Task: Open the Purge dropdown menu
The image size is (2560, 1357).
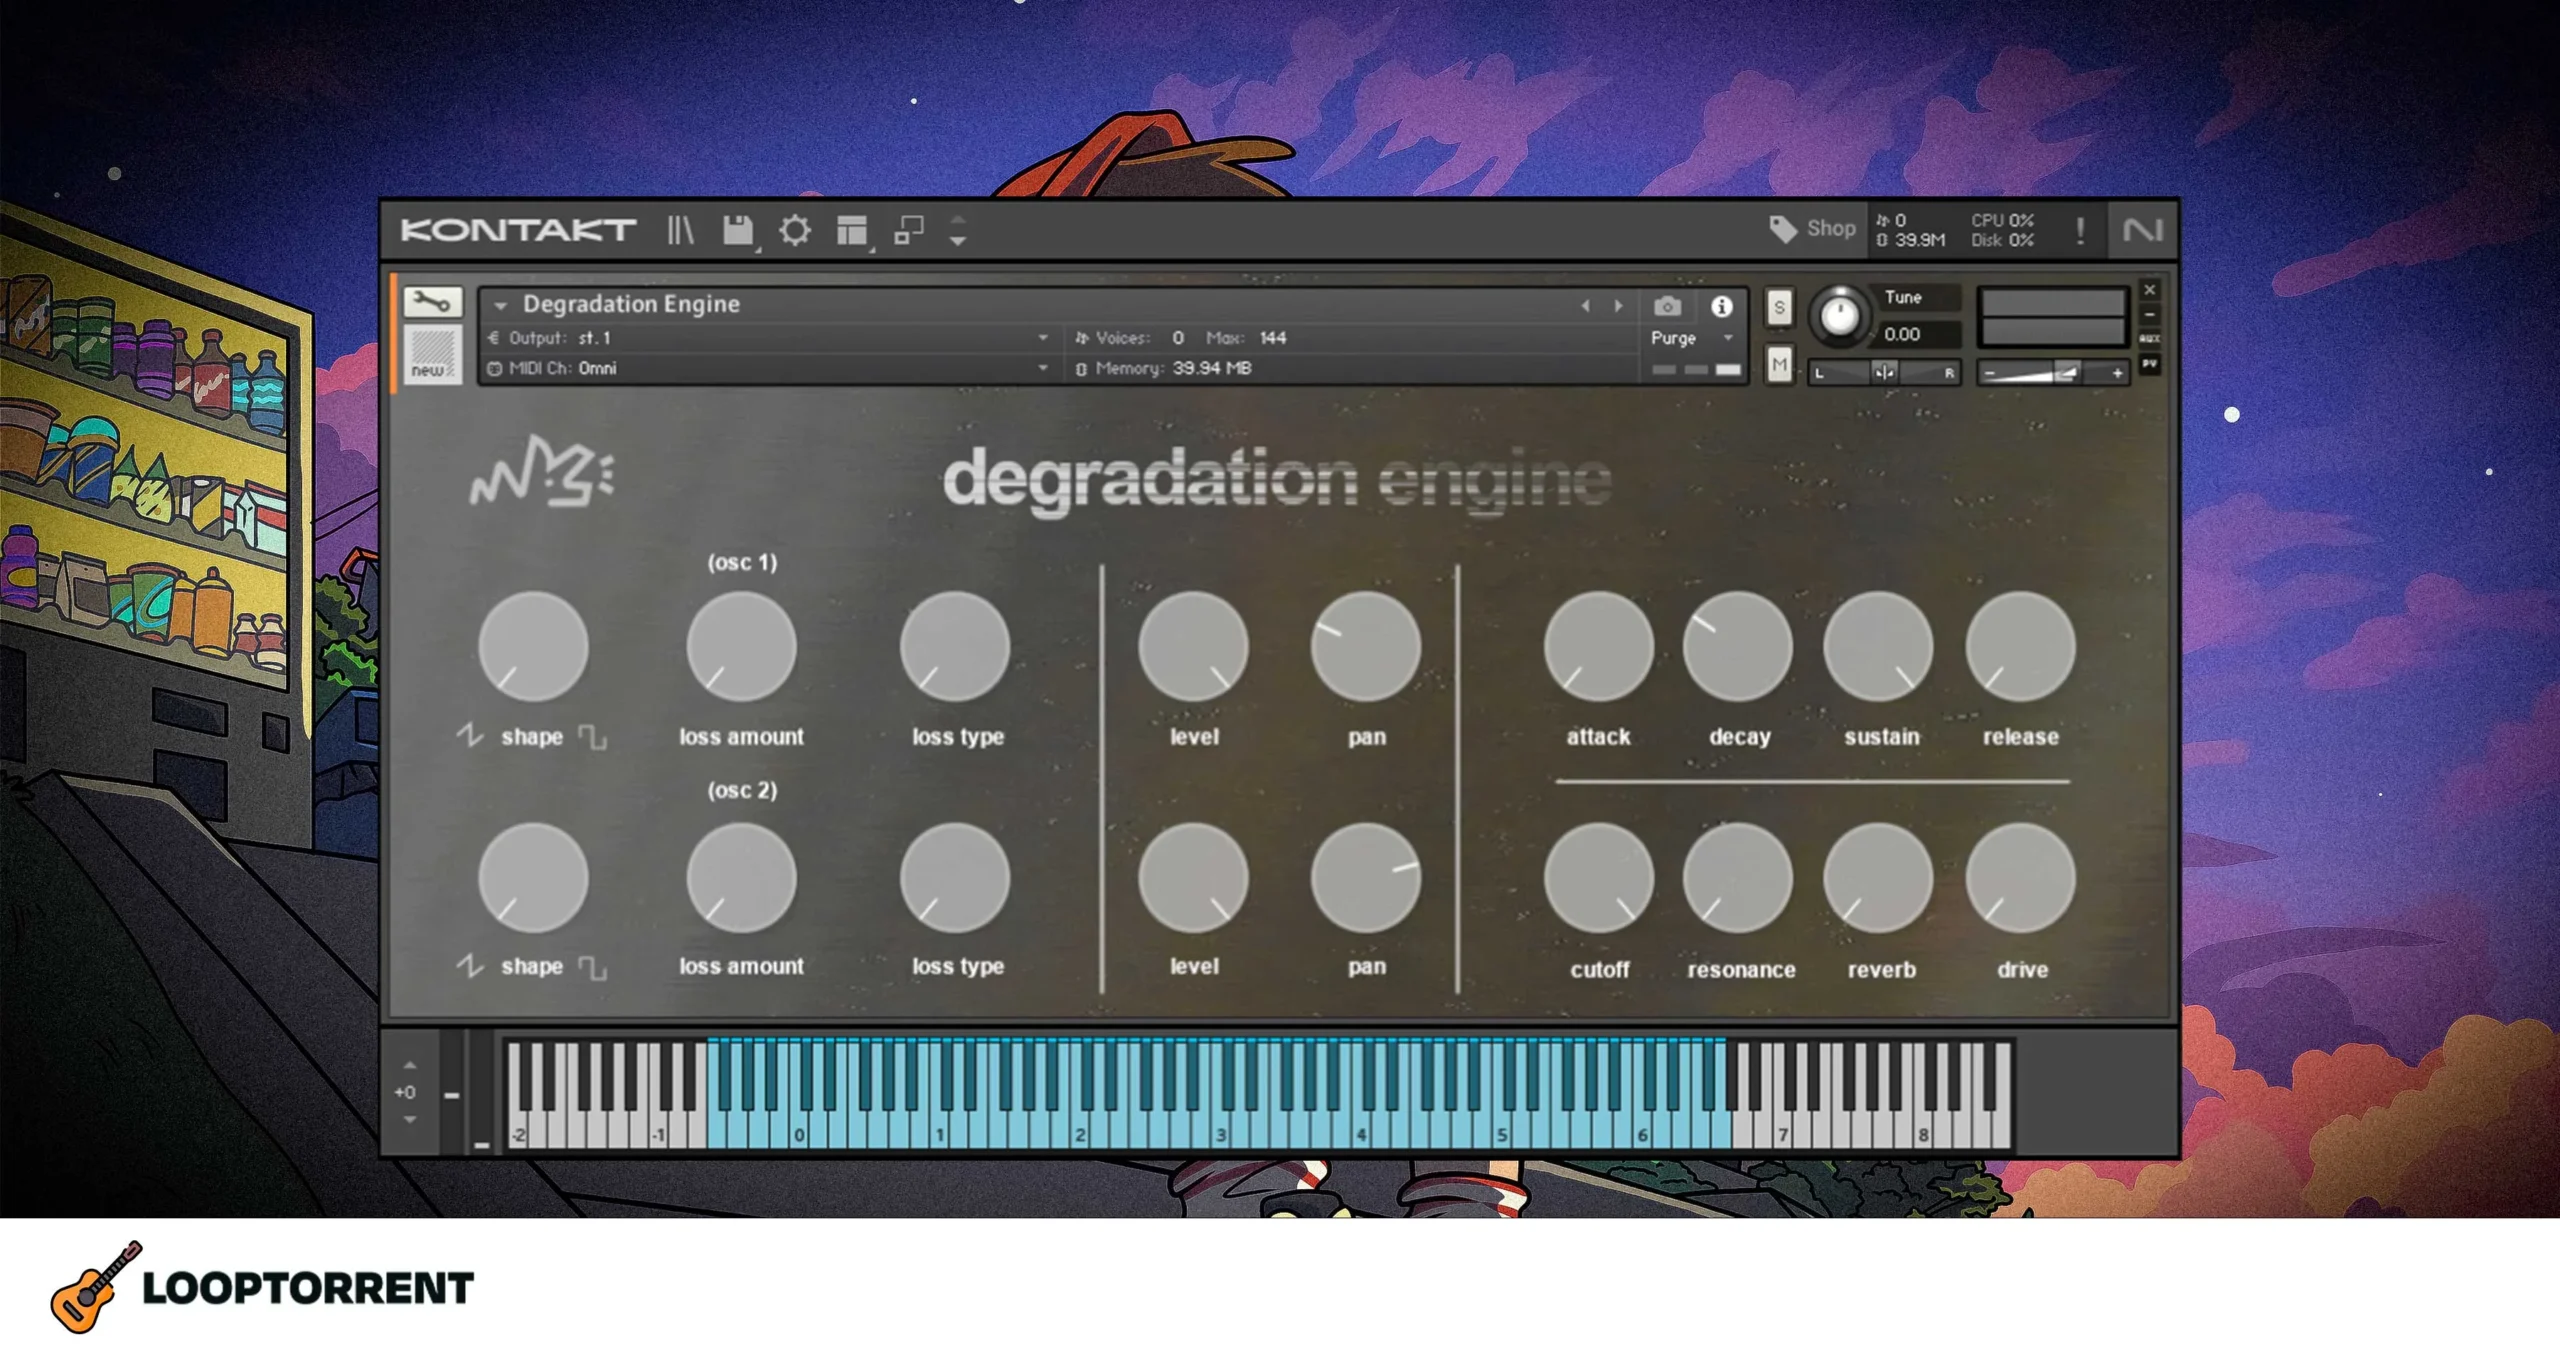Action: coord(1692,338)
